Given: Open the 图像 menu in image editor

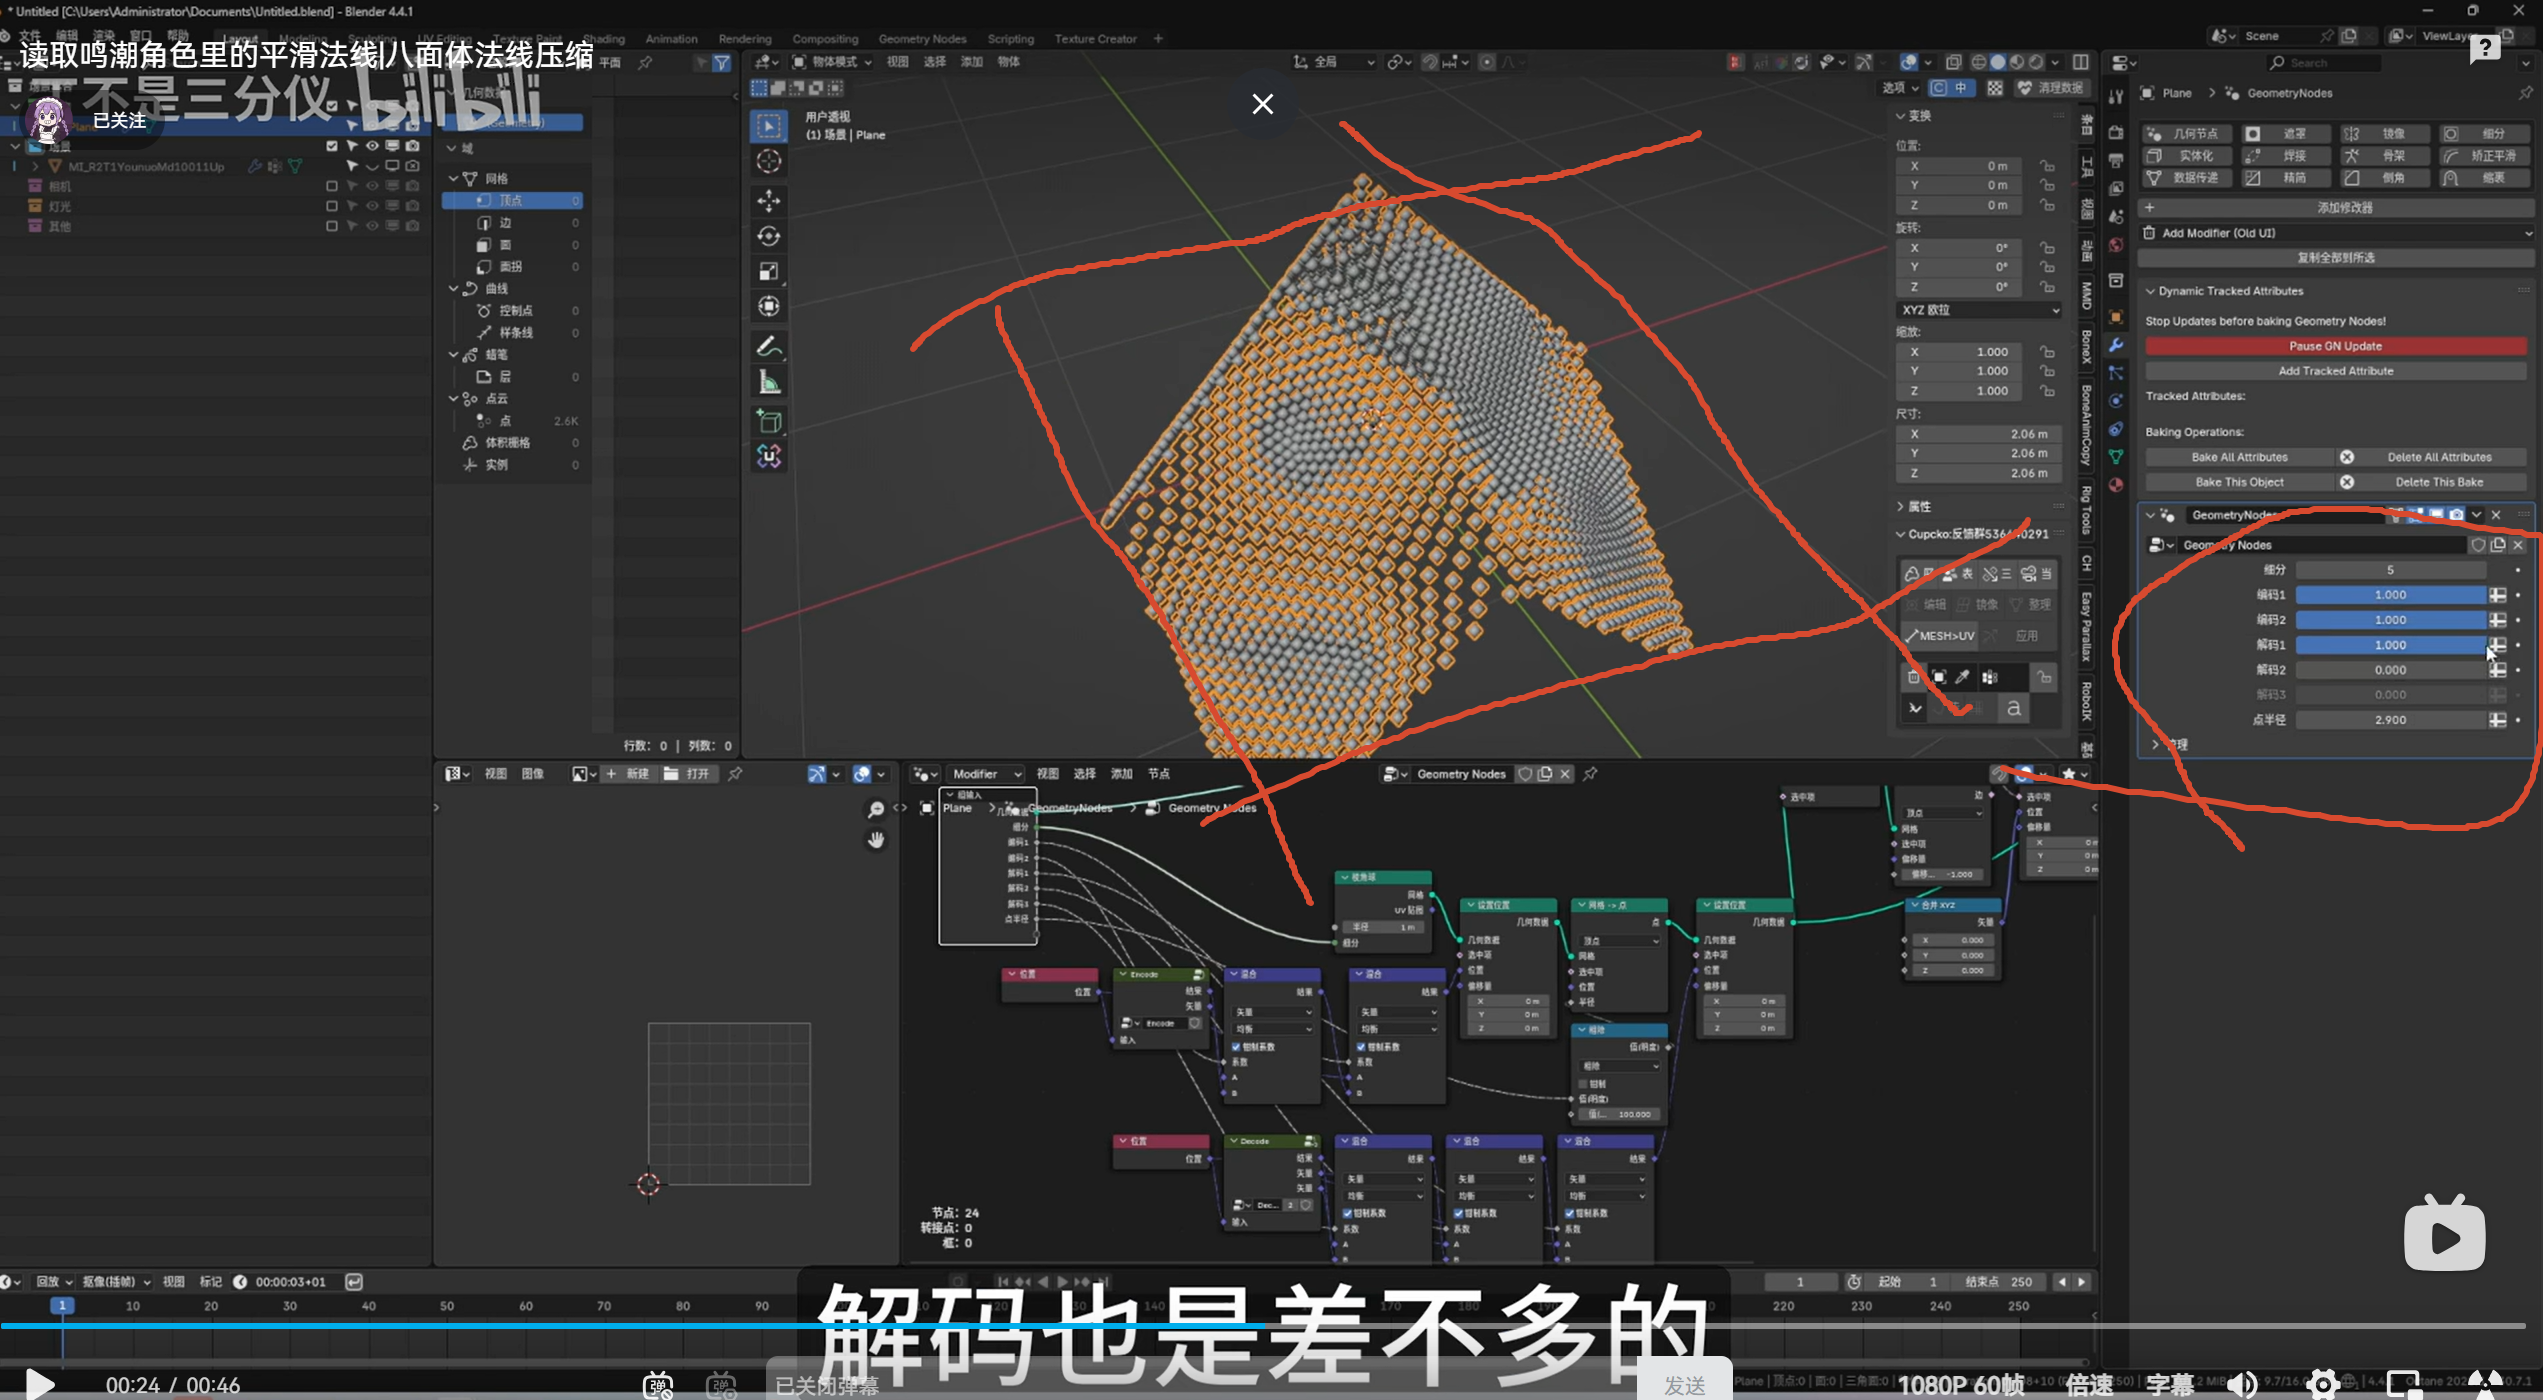Looking at the screenshot, I should point(532,774).
